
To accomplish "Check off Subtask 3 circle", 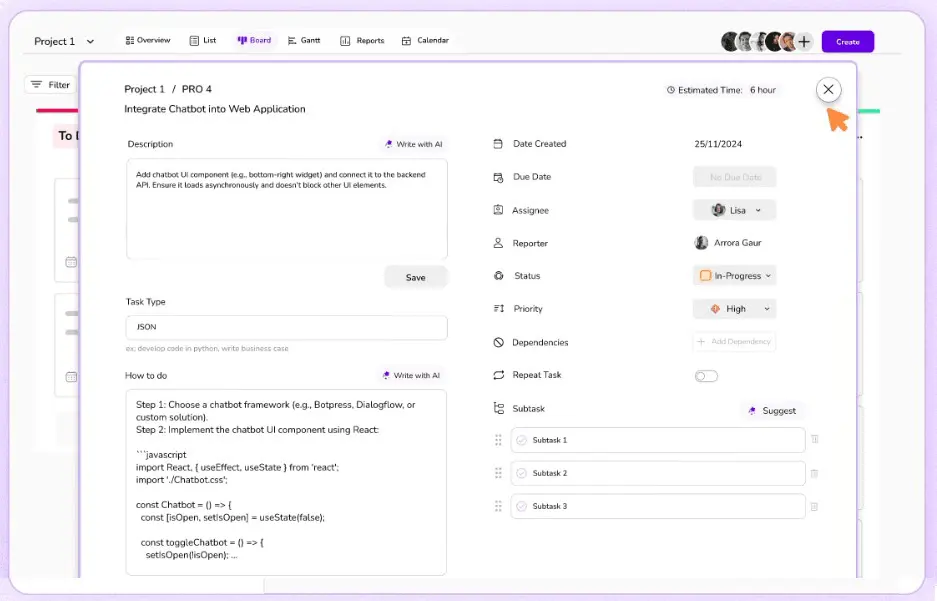I will pos(521,507).
